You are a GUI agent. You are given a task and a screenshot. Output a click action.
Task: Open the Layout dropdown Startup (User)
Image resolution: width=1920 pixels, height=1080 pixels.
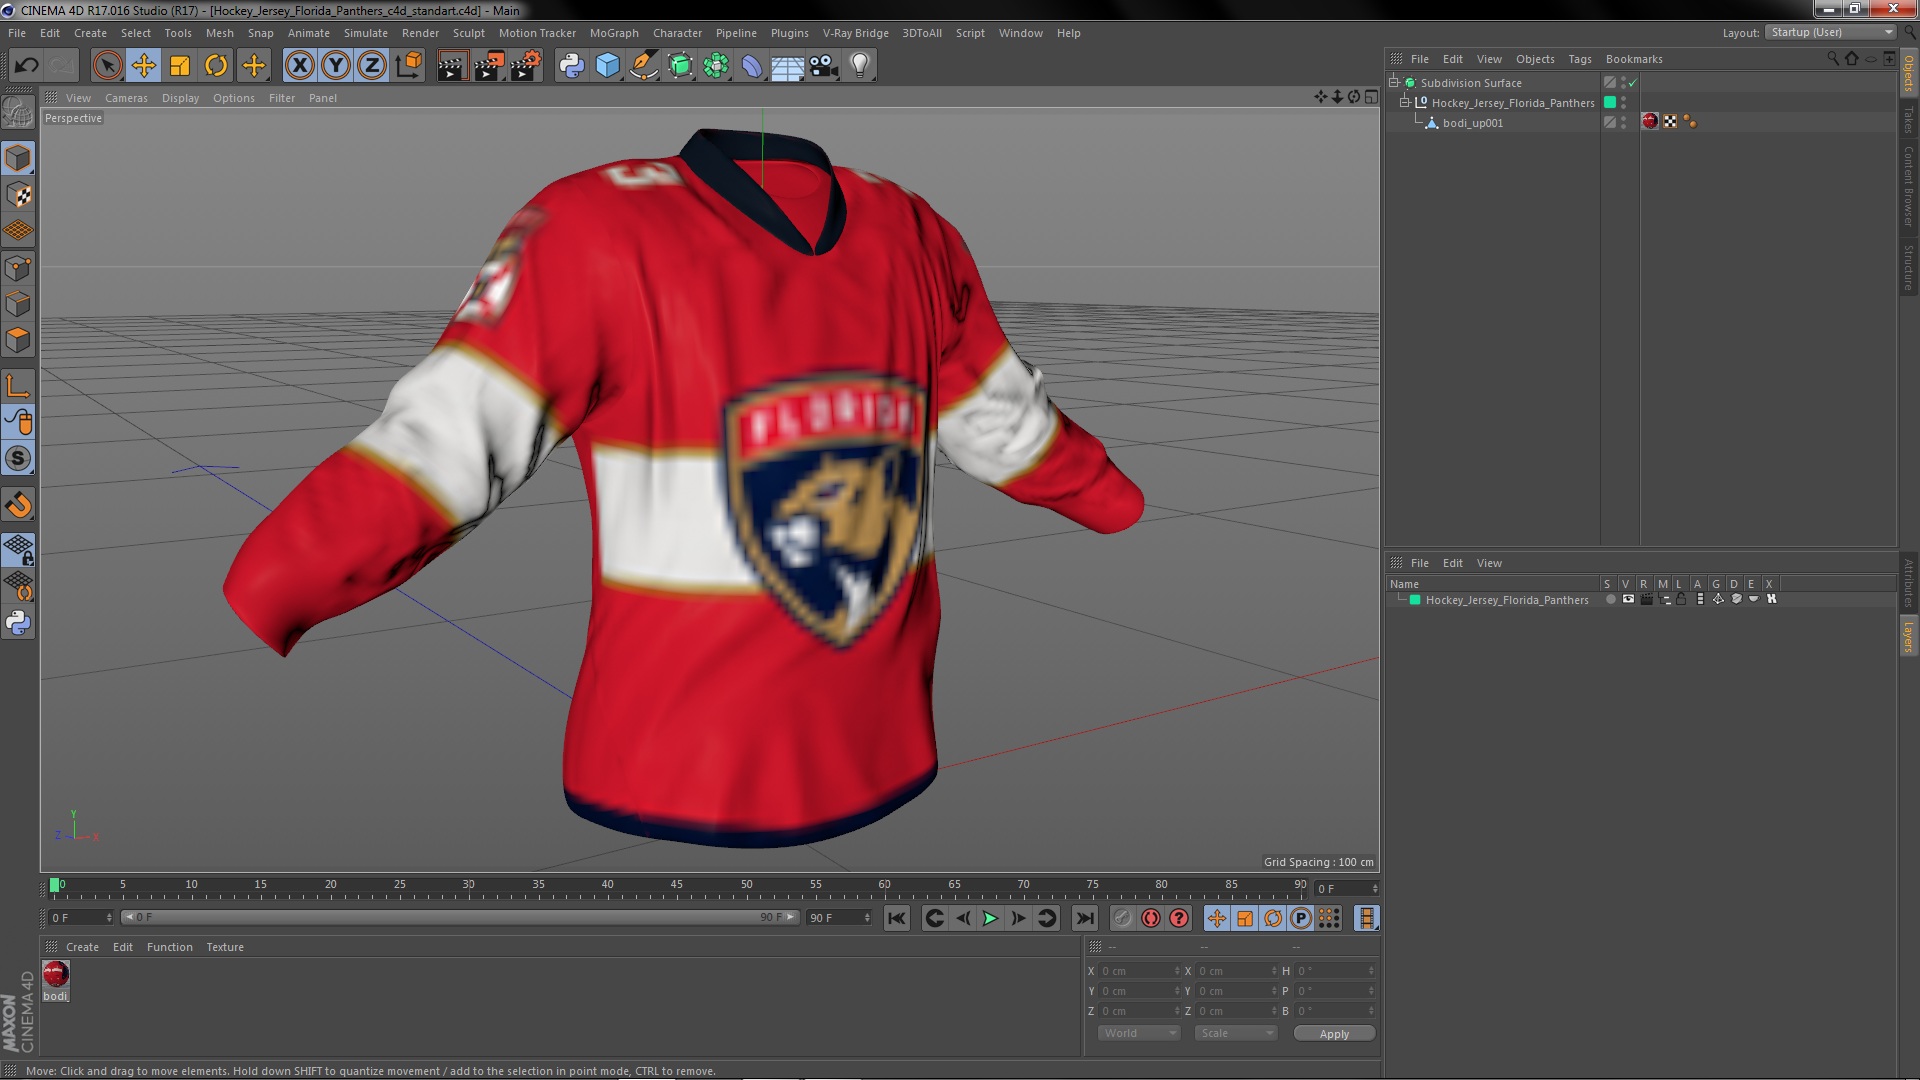pos(1831,32)
